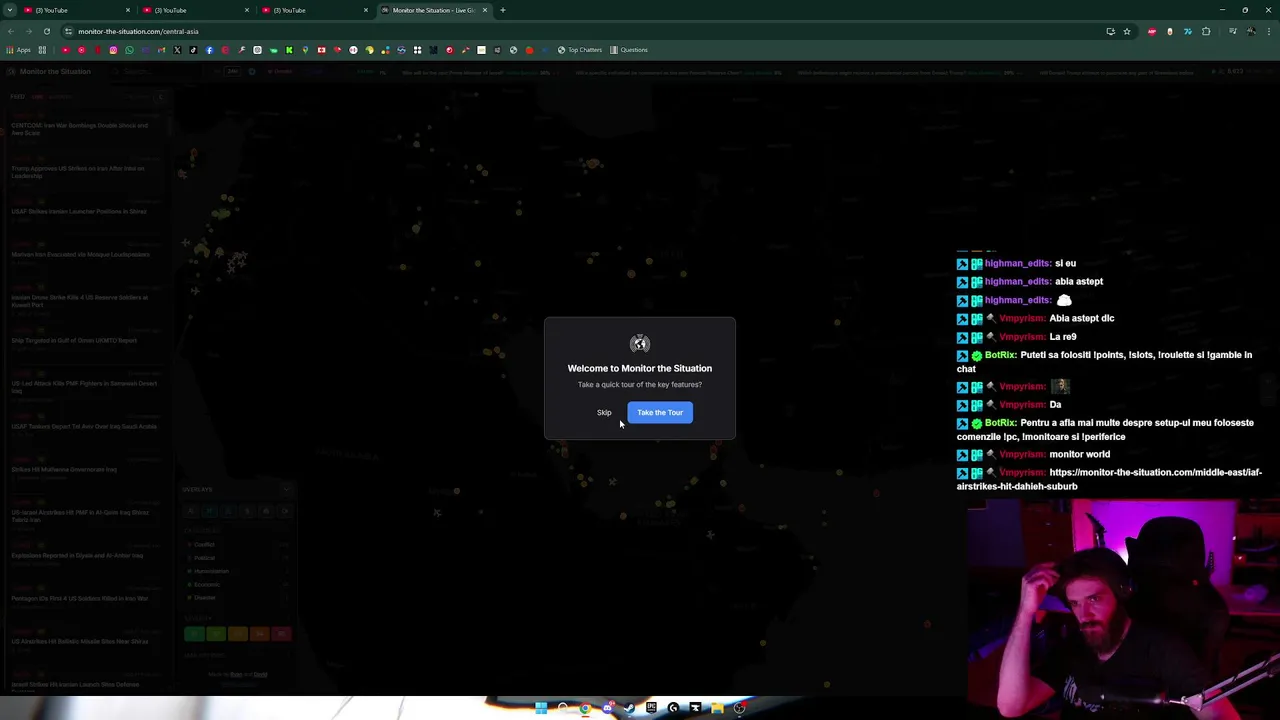Expand the tab search dropdown arrow
Viewport: 1280px width, 720px height.
9,10
